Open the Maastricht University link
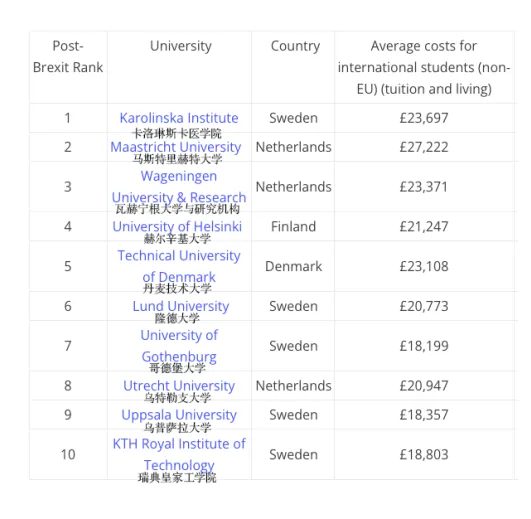Screen dimensions: 531x519 coord(176,147)
